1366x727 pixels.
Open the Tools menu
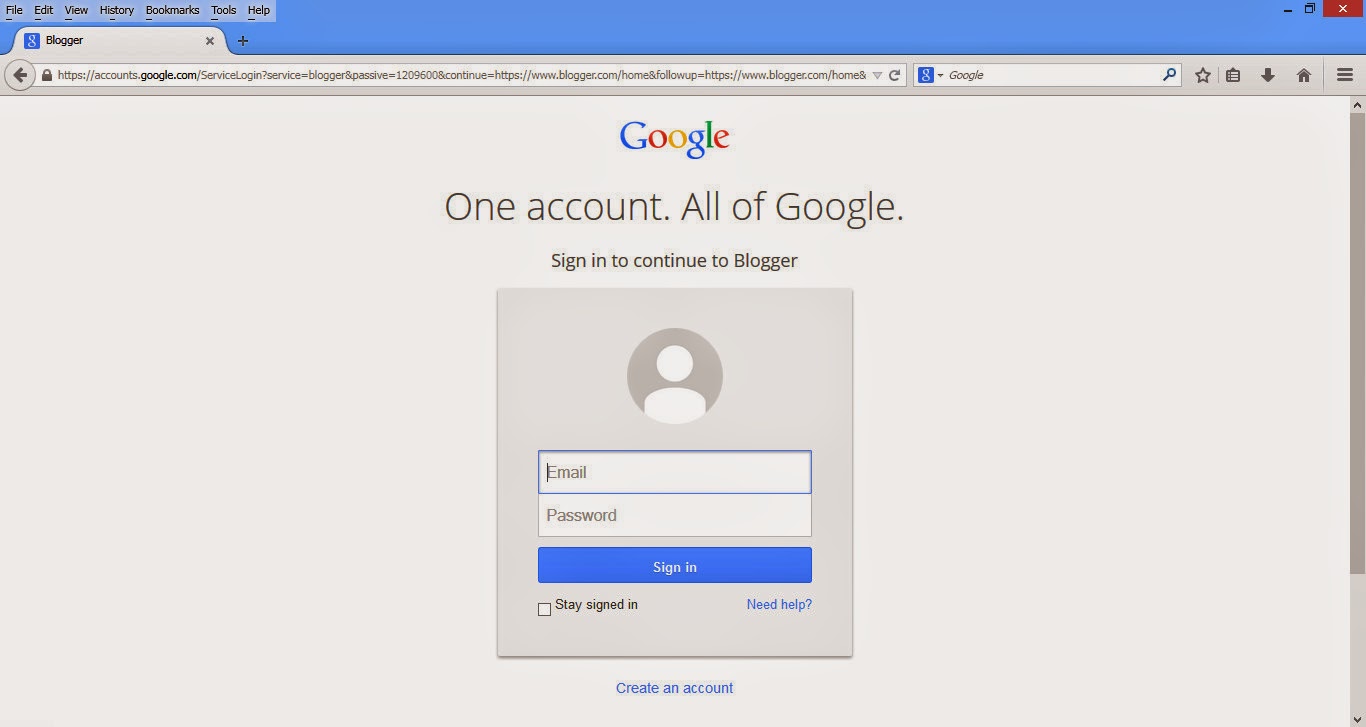coord(224,10)
